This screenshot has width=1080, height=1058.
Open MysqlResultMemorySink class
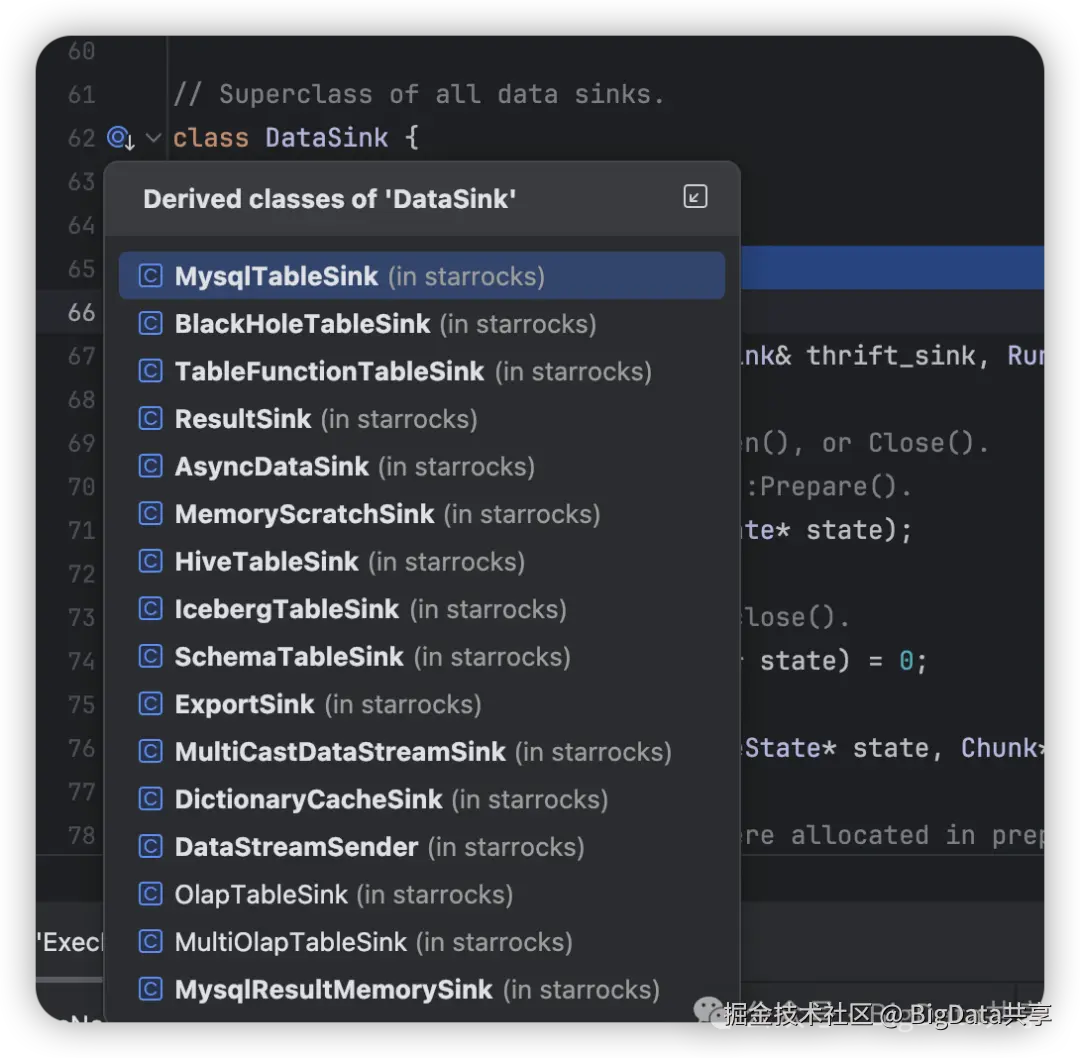point(333,990)
